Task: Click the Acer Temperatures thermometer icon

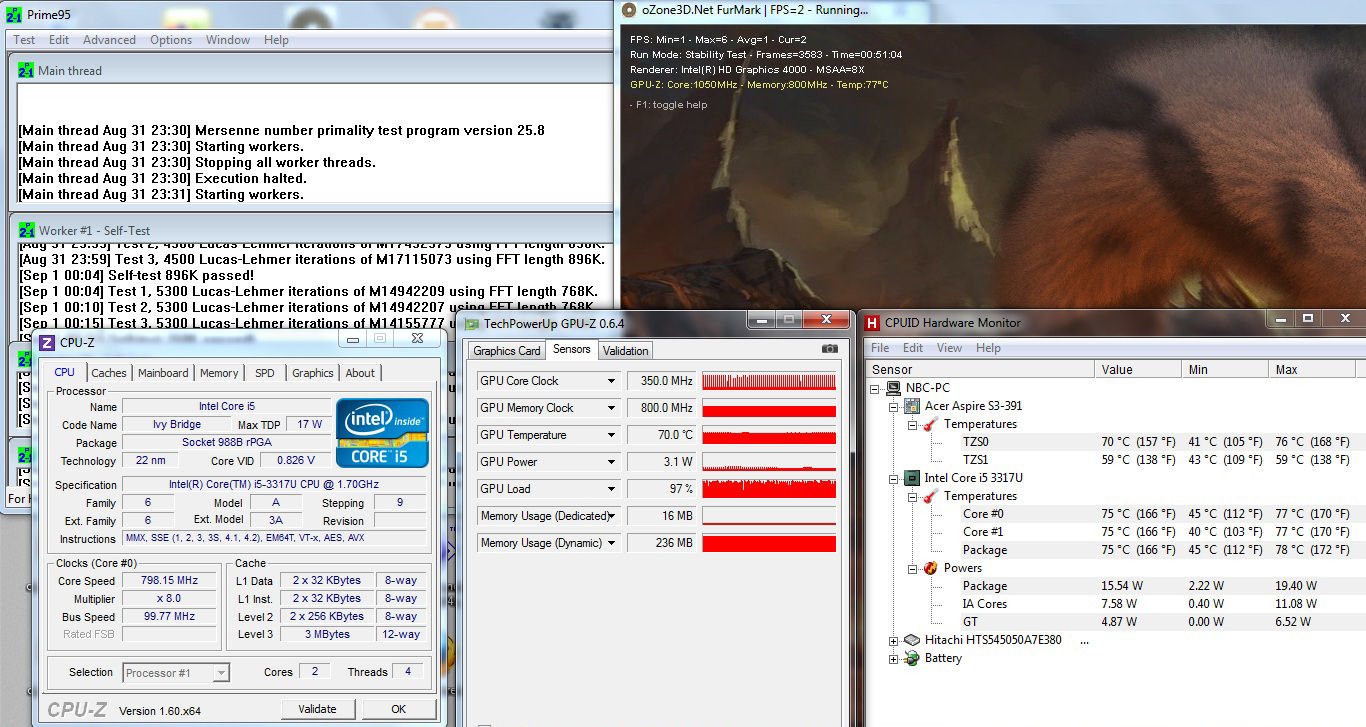Action: tap(930, 424)
